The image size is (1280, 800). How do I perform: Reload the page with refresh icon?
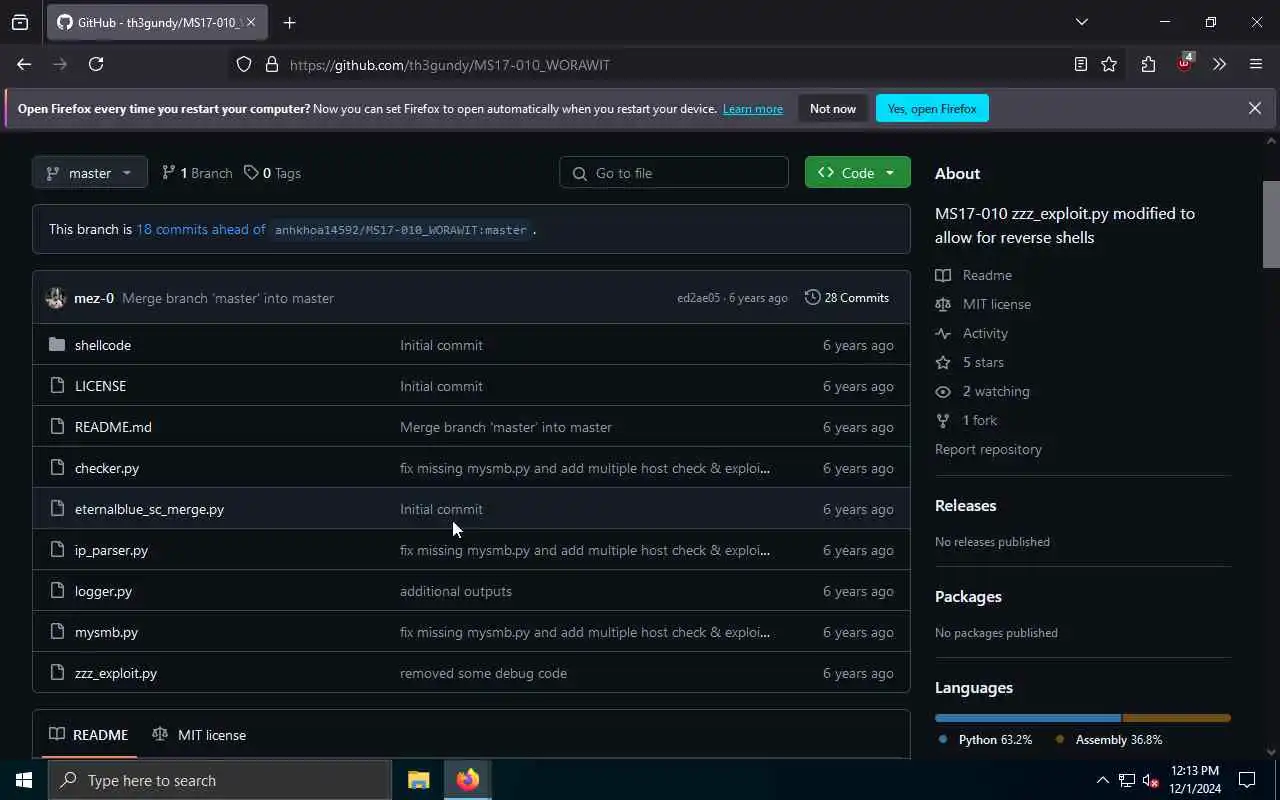[96, 64]
